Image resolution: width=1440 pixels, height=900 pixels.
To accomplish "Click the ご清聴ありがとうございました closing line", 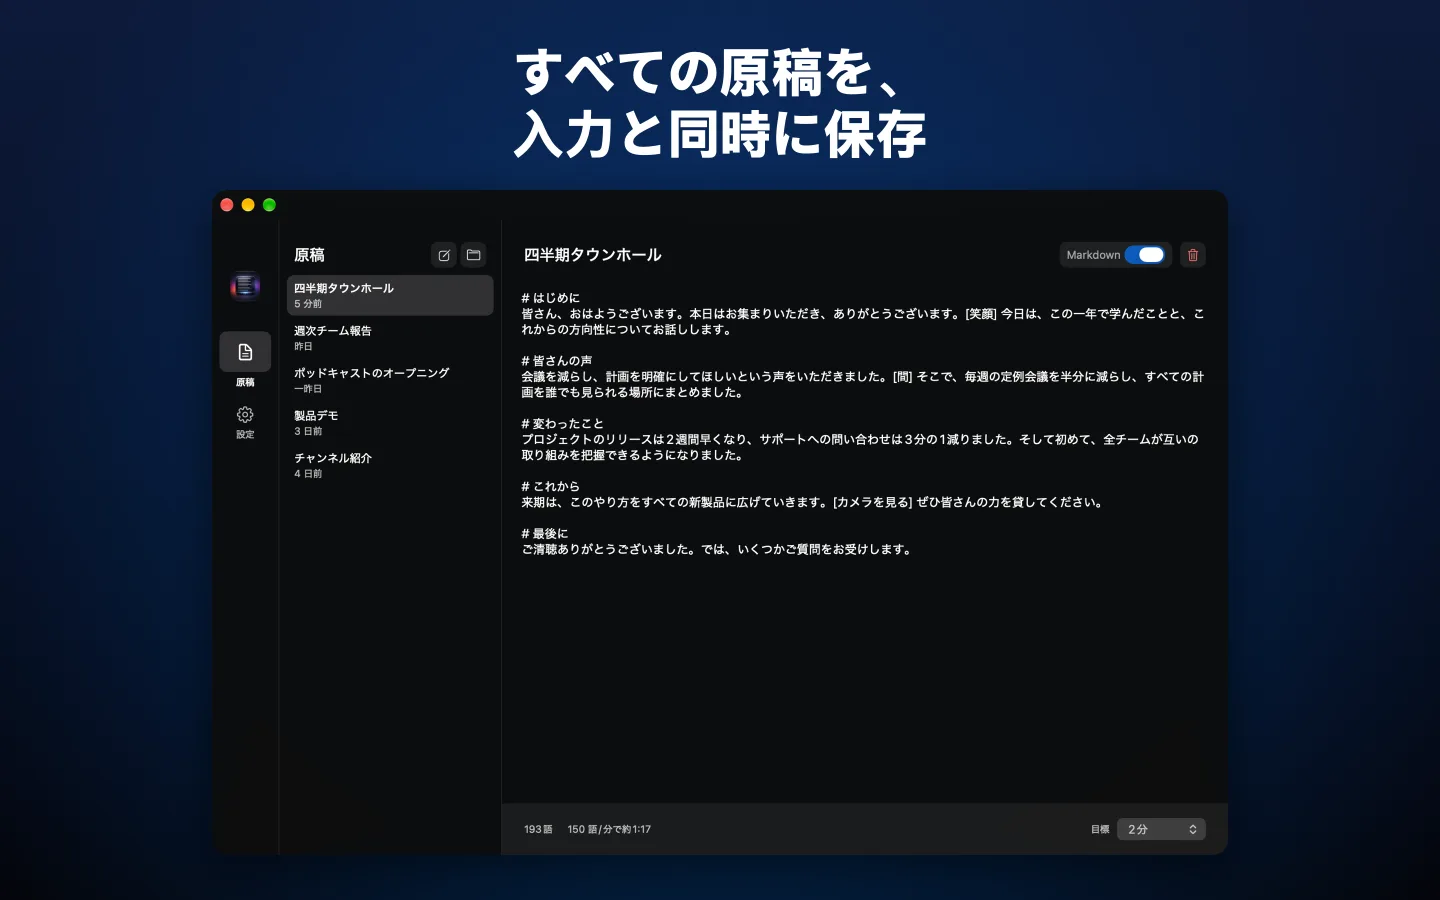I will [x=718, y=549].
